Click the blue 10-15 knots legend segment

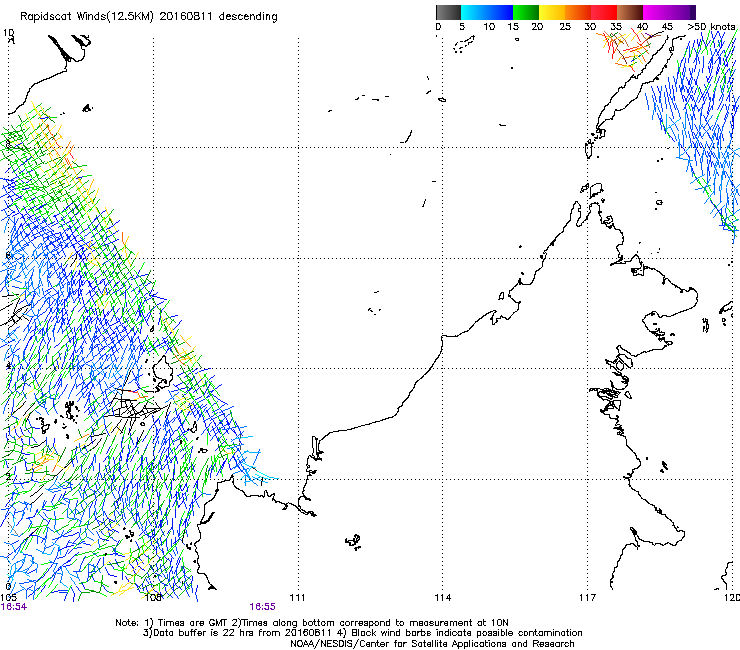[500, 12]
